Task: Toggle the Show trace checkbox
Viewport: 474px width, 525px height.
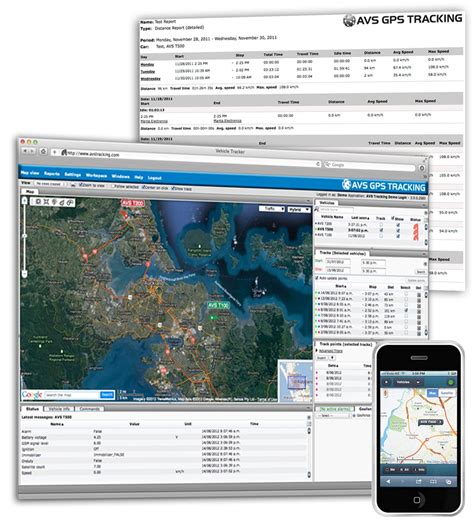Action: (173, 189)
